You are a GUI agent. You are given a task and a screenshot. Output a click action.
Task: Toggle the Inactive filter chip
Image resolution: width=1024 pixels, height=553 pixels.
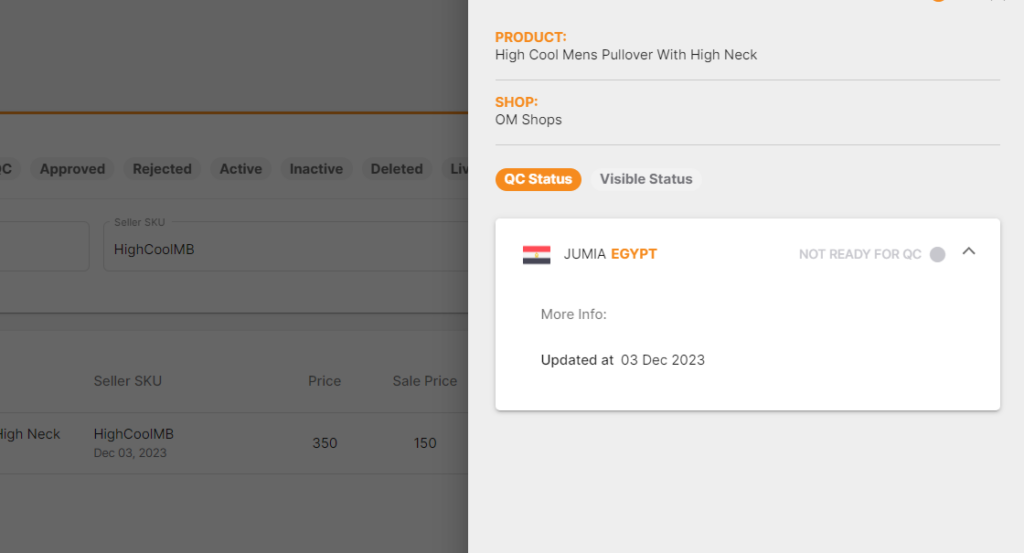(316, 169)
